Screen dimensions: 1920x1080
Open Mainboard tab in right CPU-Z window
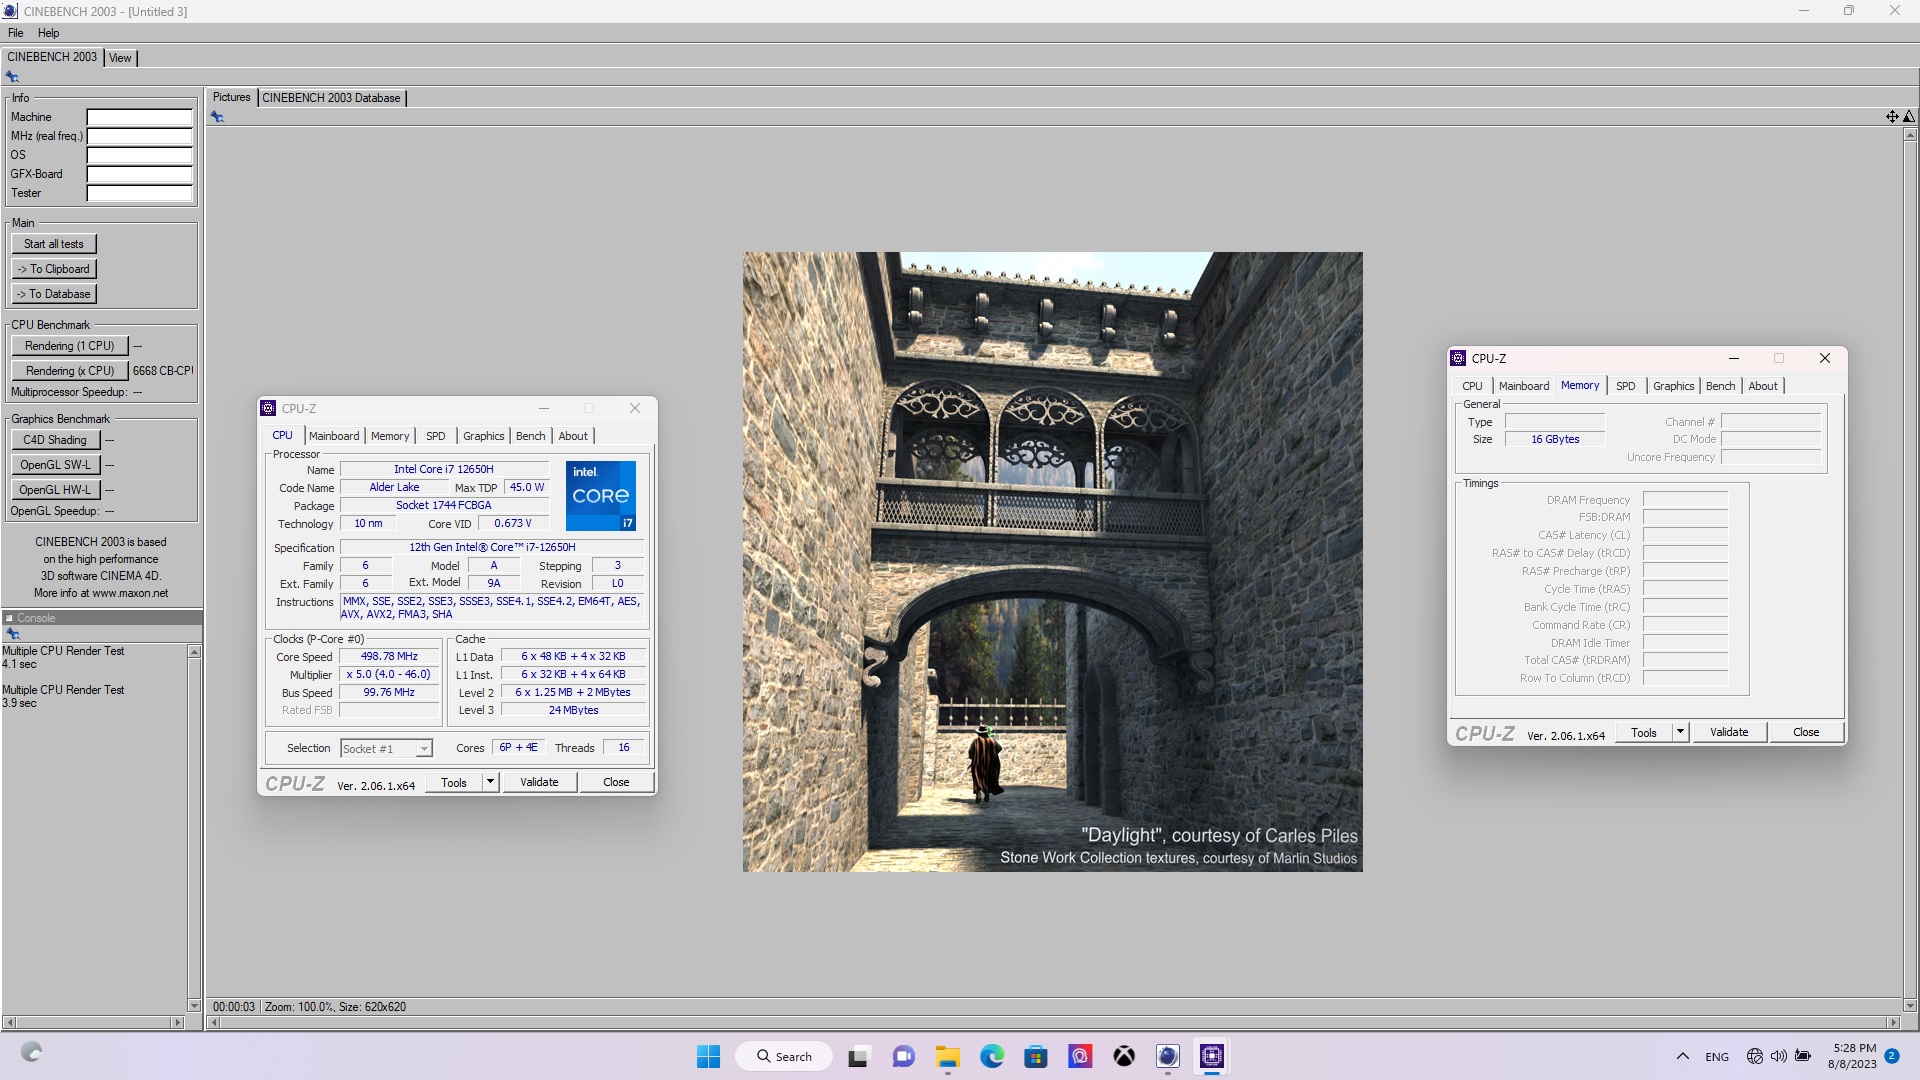point(1524,386)
